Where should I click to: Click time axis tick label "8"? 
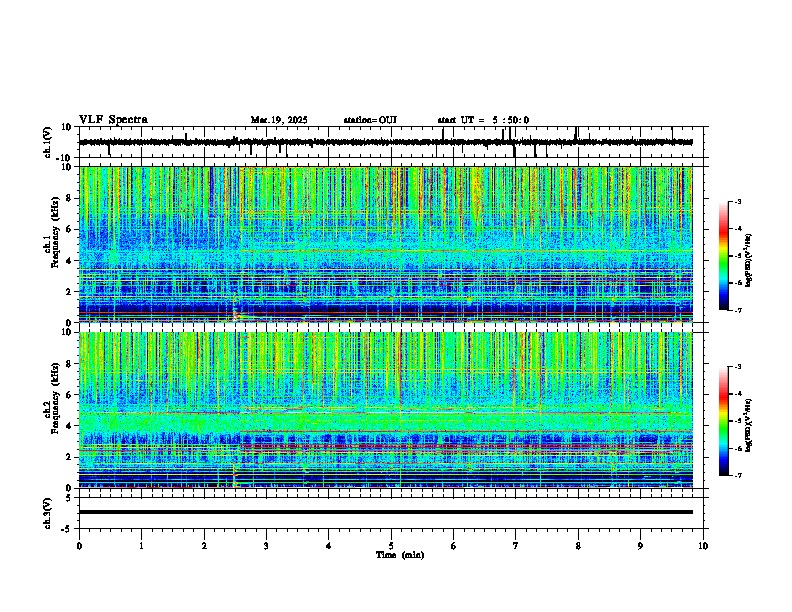[578, 546]
